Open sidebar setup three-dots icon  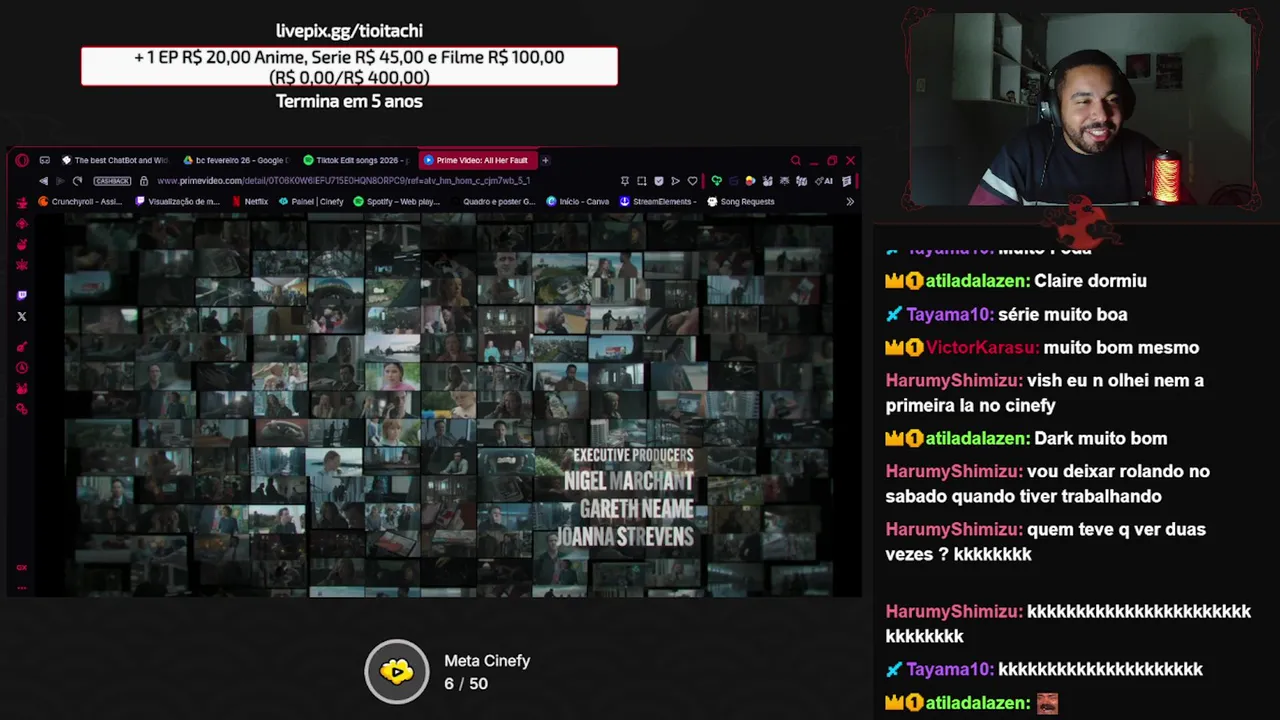click(22, 588)
